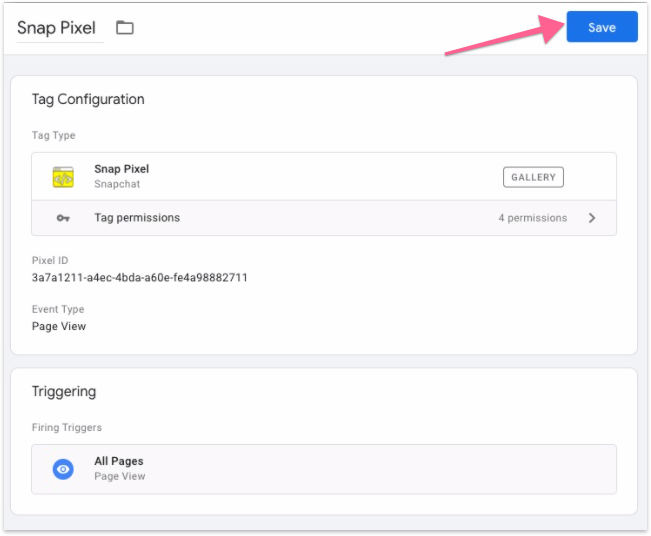
Task: Click the Save button
Action: click(x=601, y=28)
